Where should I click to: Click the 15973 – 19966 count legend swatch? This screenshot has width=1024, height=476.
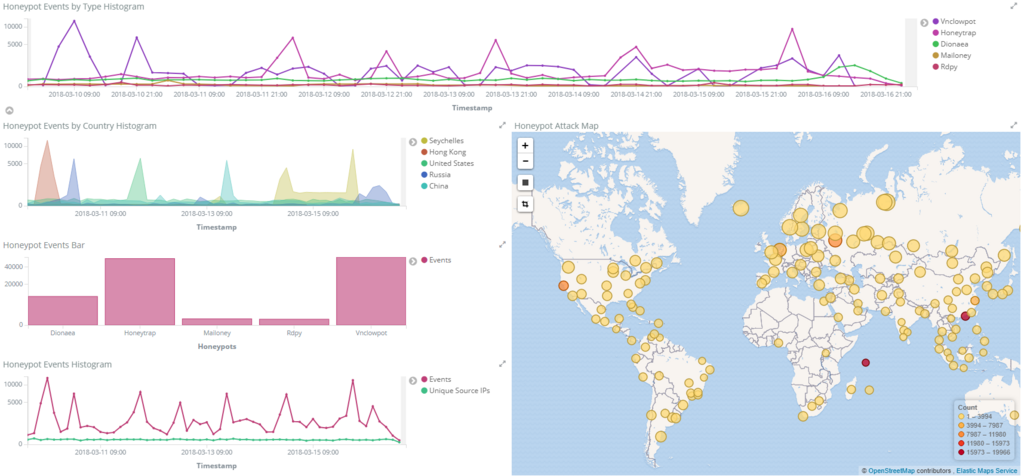[x=961, y=452]
